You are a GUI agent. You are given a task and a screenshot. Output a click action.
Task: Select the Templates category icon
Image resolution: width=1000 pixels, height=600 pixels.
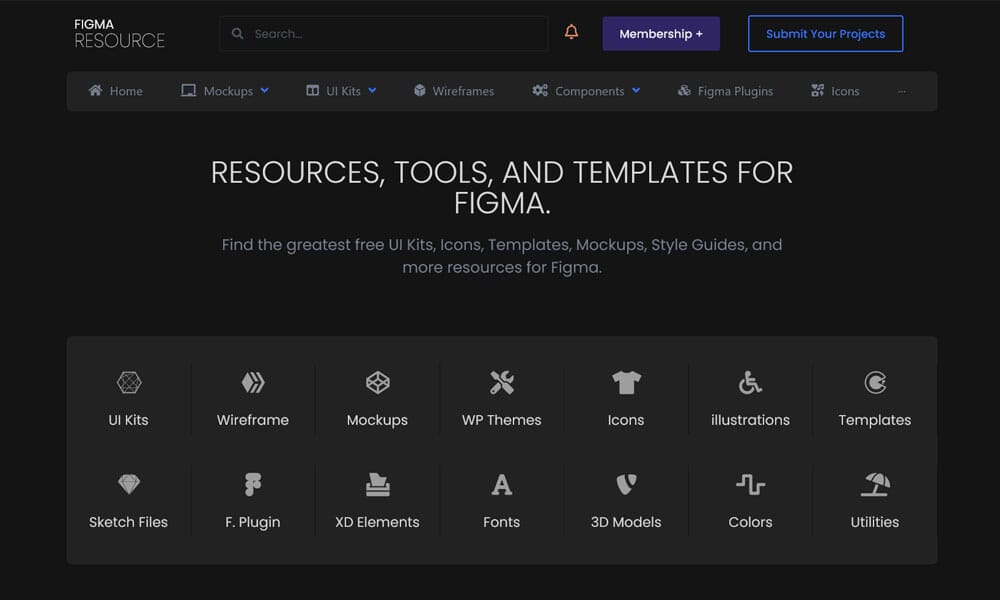pyautogui.click(x=875, y=383)
